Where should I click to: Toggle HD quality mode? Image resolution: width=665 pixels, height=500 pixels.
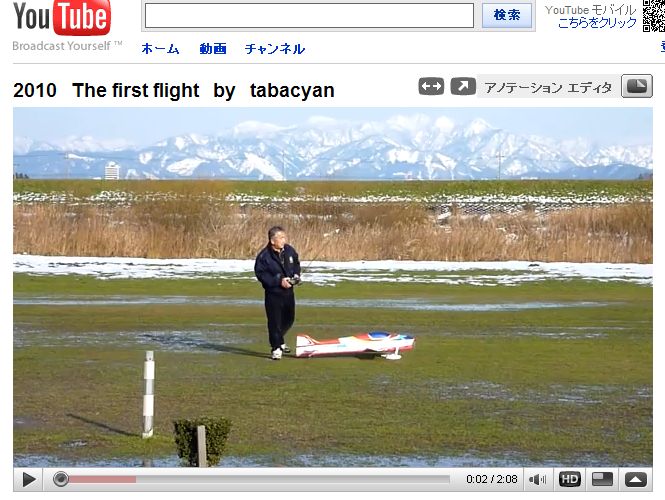pos(569,480)
